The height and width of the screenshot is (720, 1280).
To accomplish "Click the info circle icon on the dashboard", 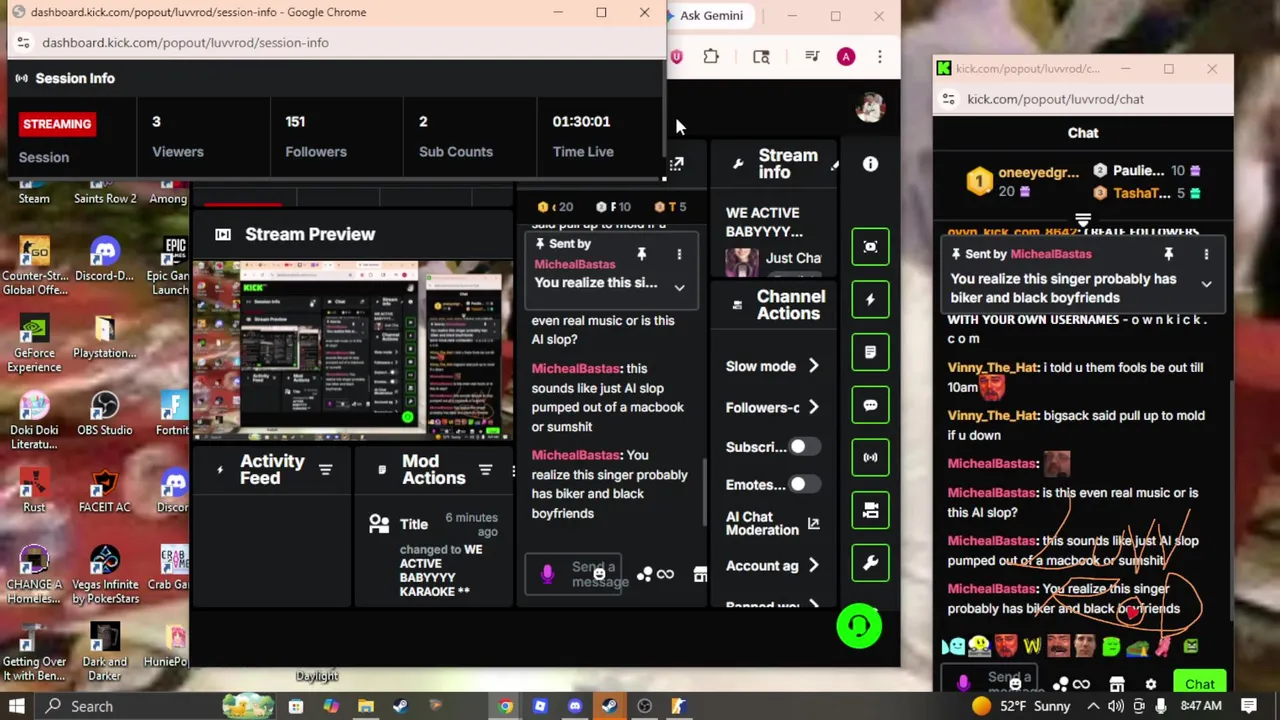I will click(x=870, y=164).
